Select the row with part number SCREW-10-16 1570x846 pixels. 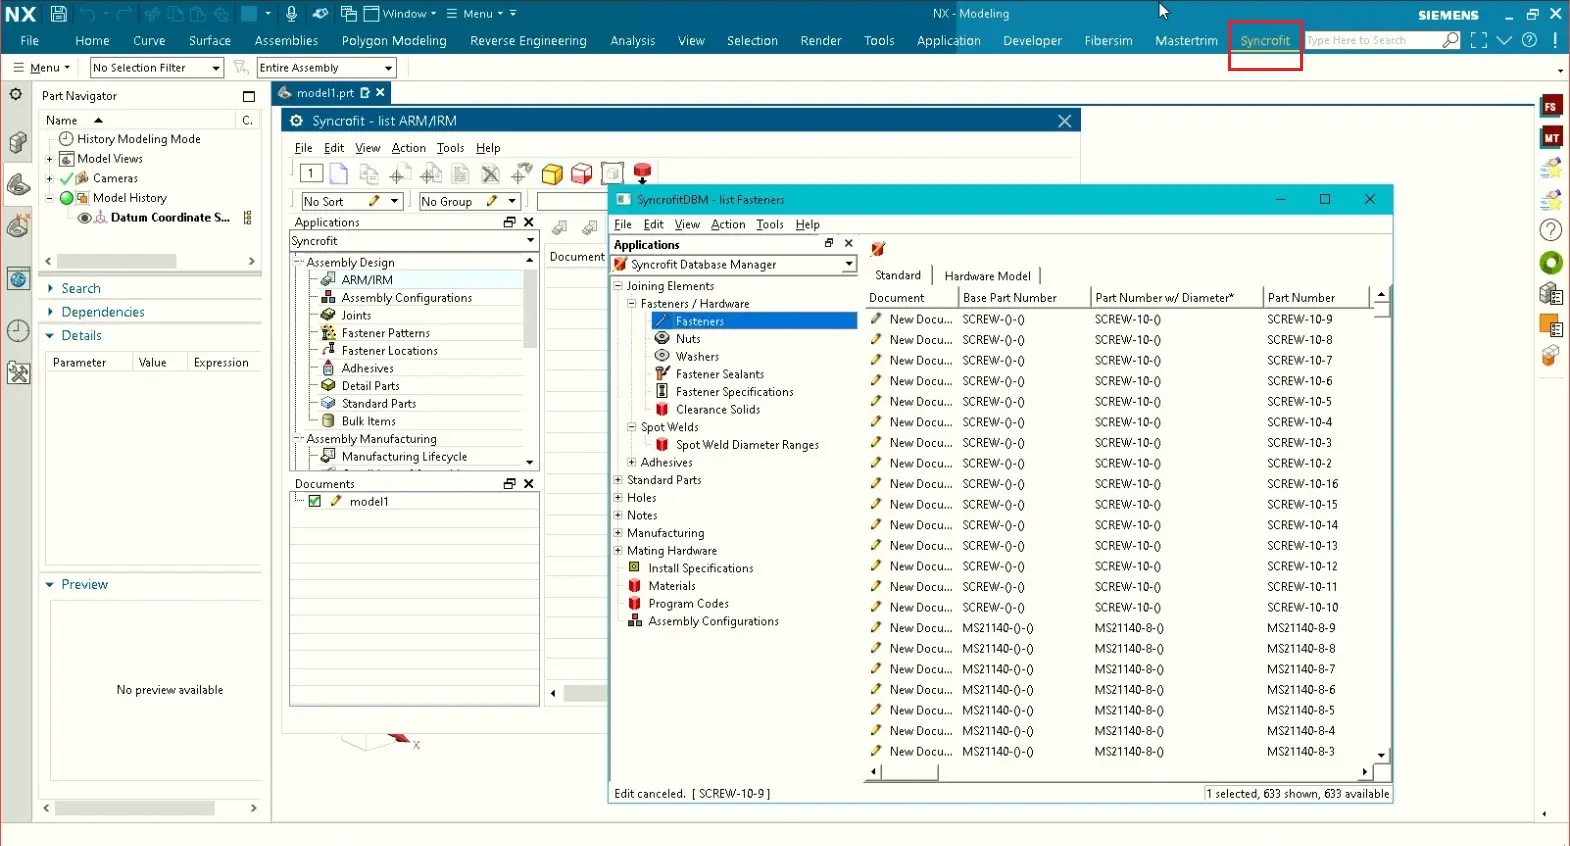coord(1119,484)
